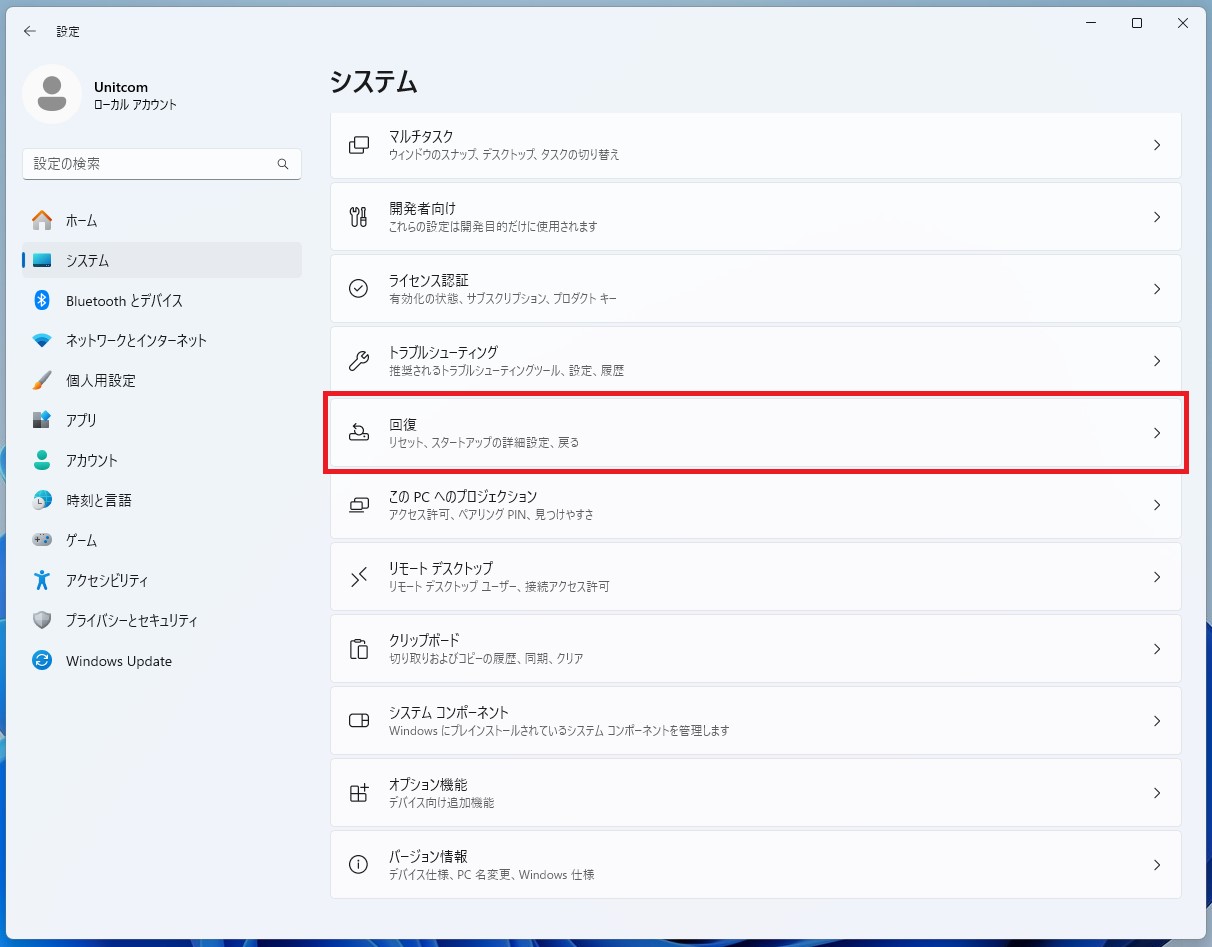Expand the マルチタスク row chevron
This screenshot has width=1212, height=947.
pos(1157,145)
